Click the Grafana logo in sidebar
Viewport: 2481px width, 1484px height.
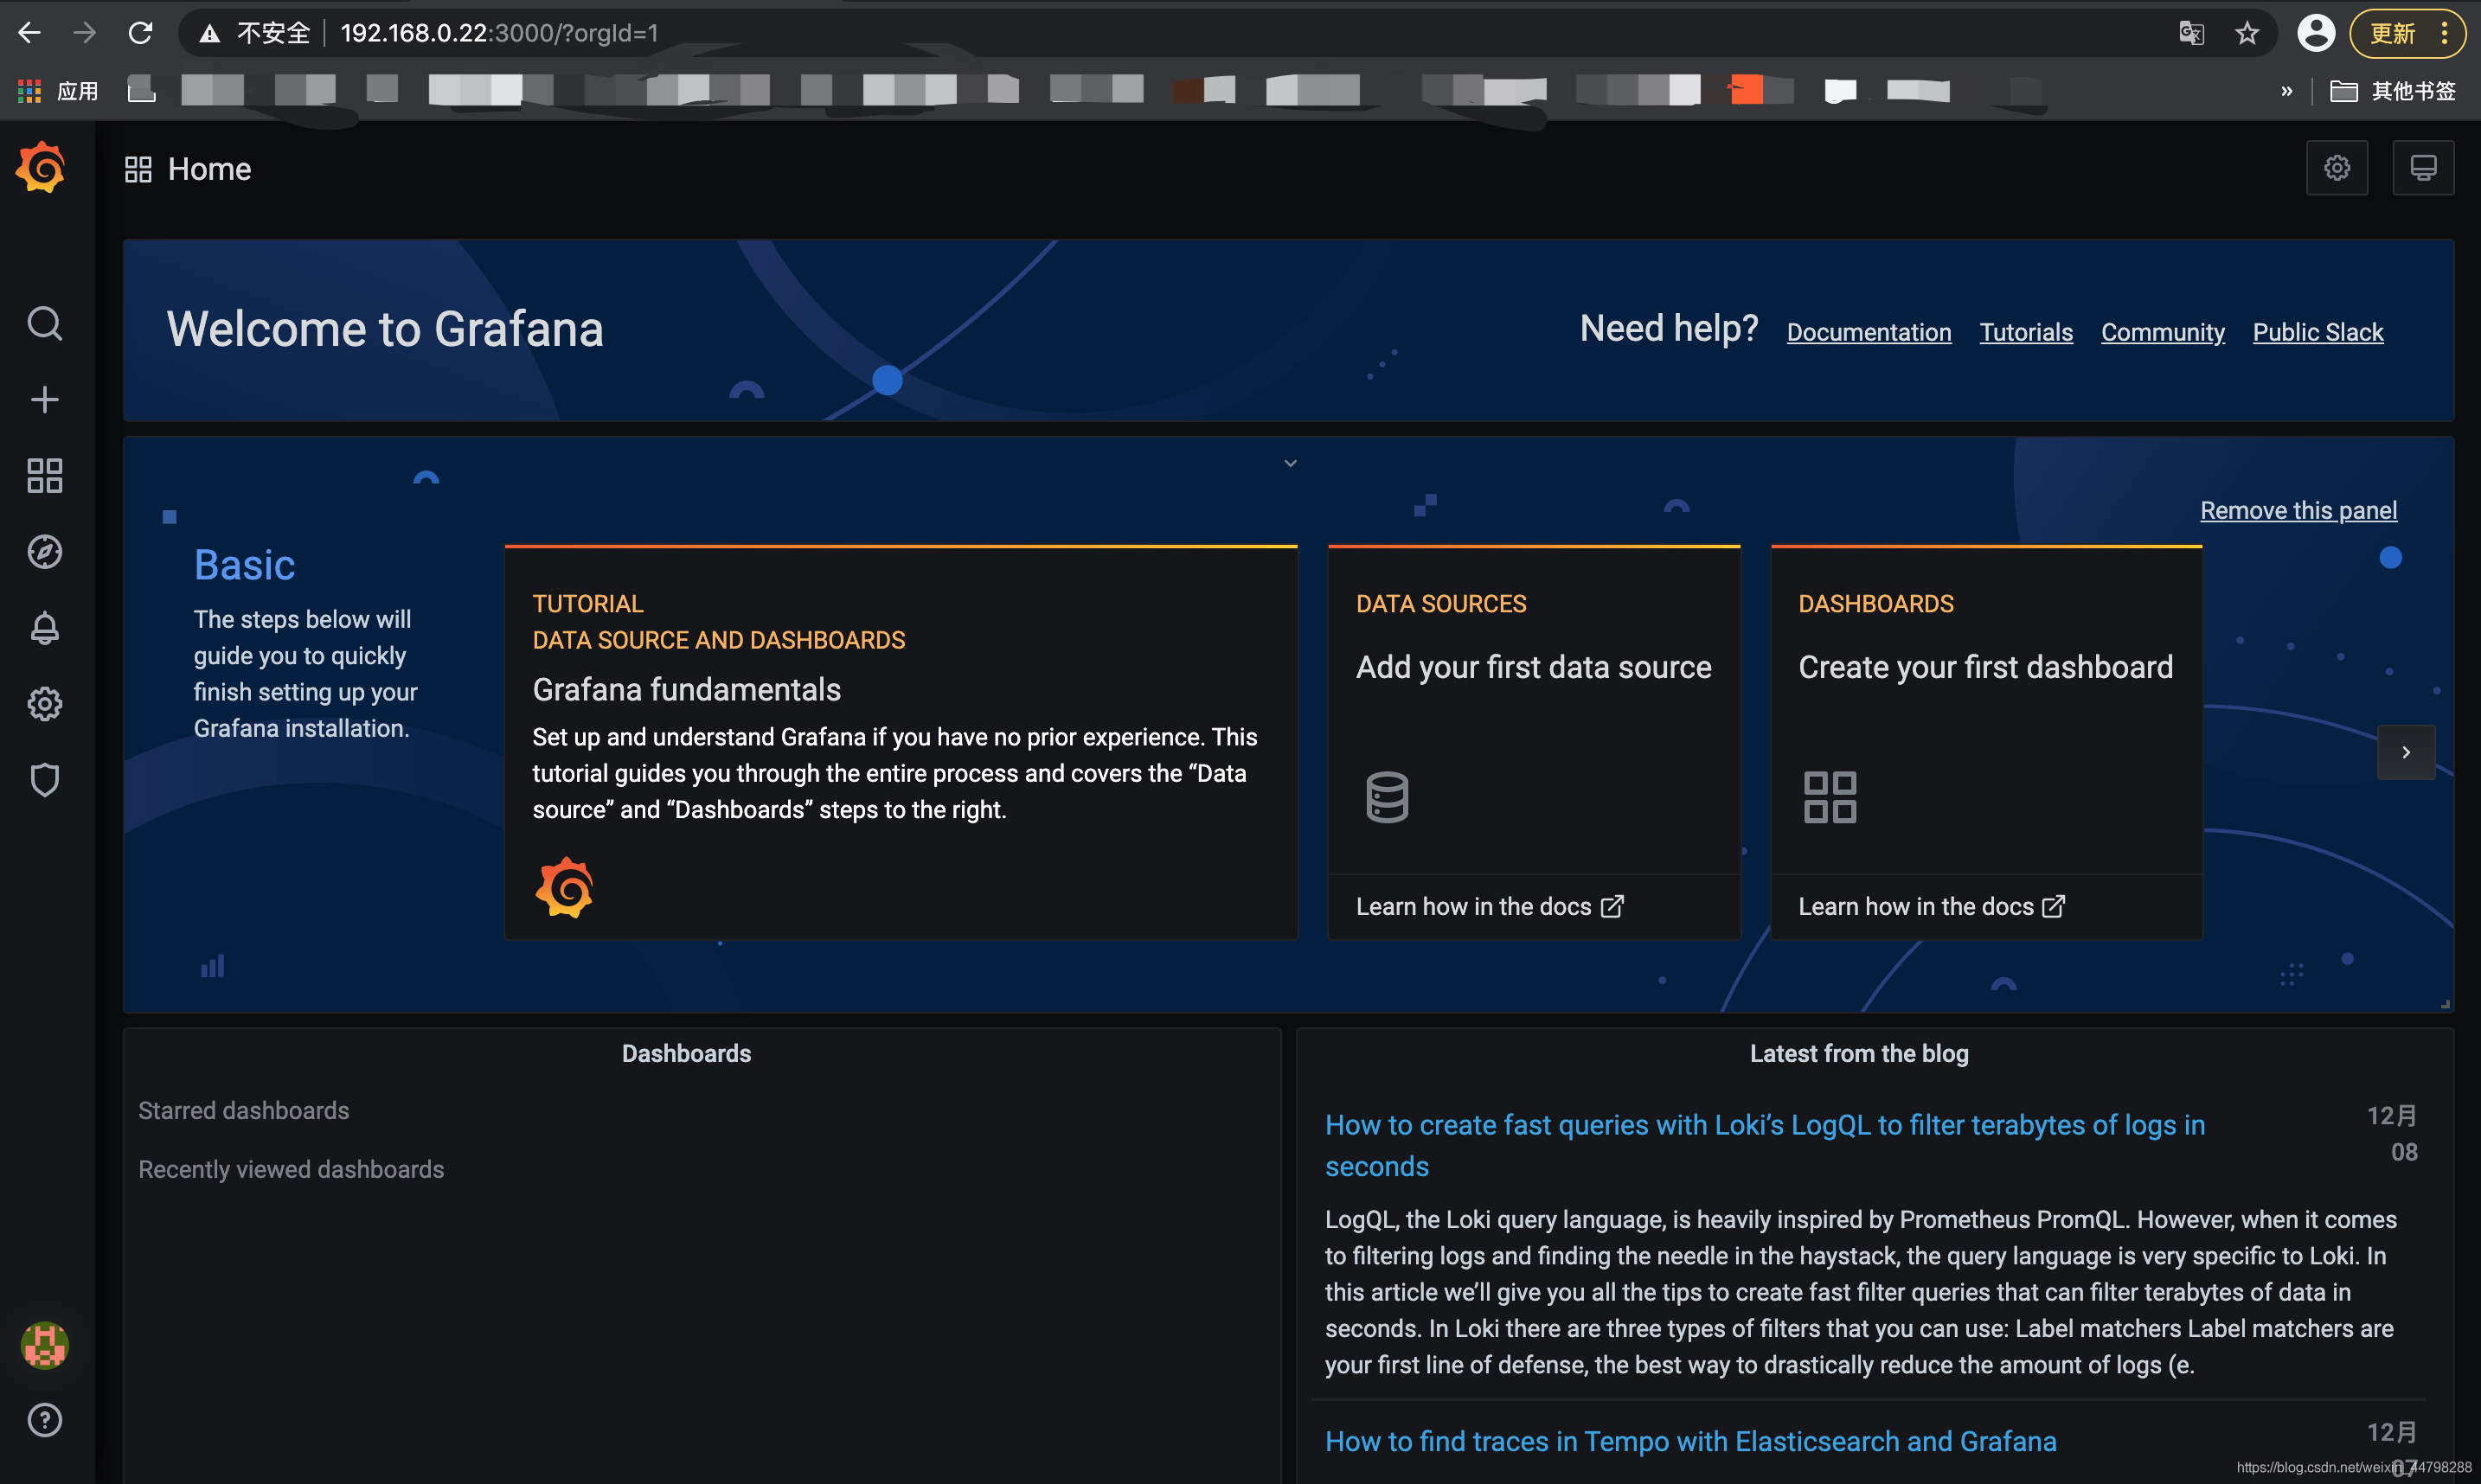click(x=41, y=167)
